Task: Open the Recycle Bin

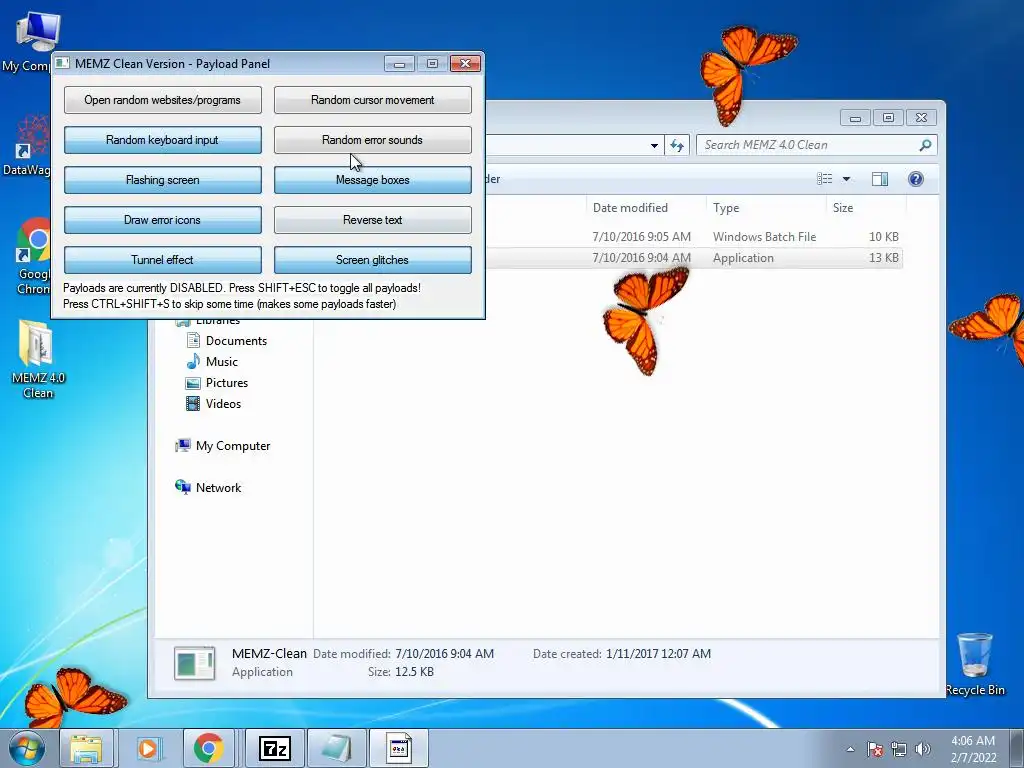Action: 975,664
